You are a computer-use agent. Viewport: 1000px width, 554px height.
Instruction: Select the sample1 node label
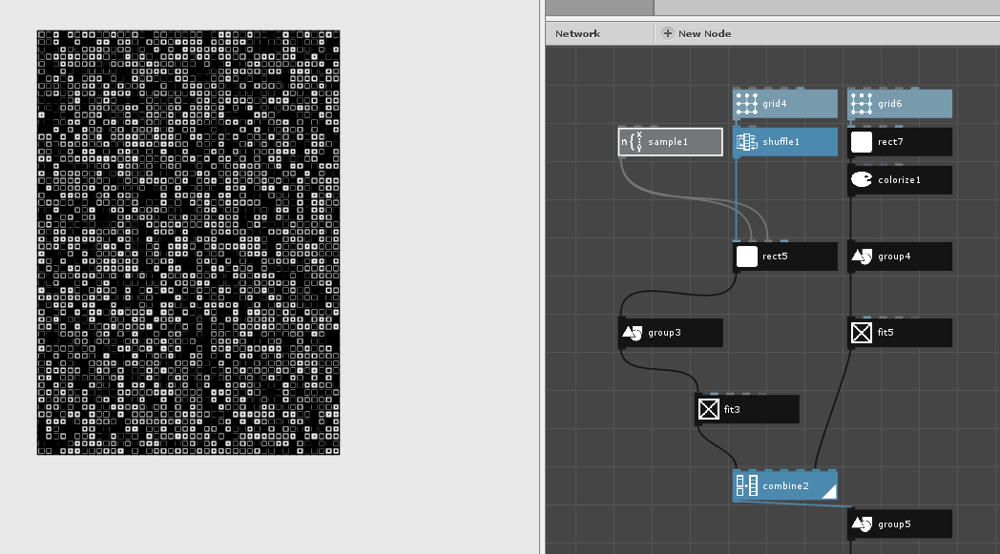(x=668, y=142)
